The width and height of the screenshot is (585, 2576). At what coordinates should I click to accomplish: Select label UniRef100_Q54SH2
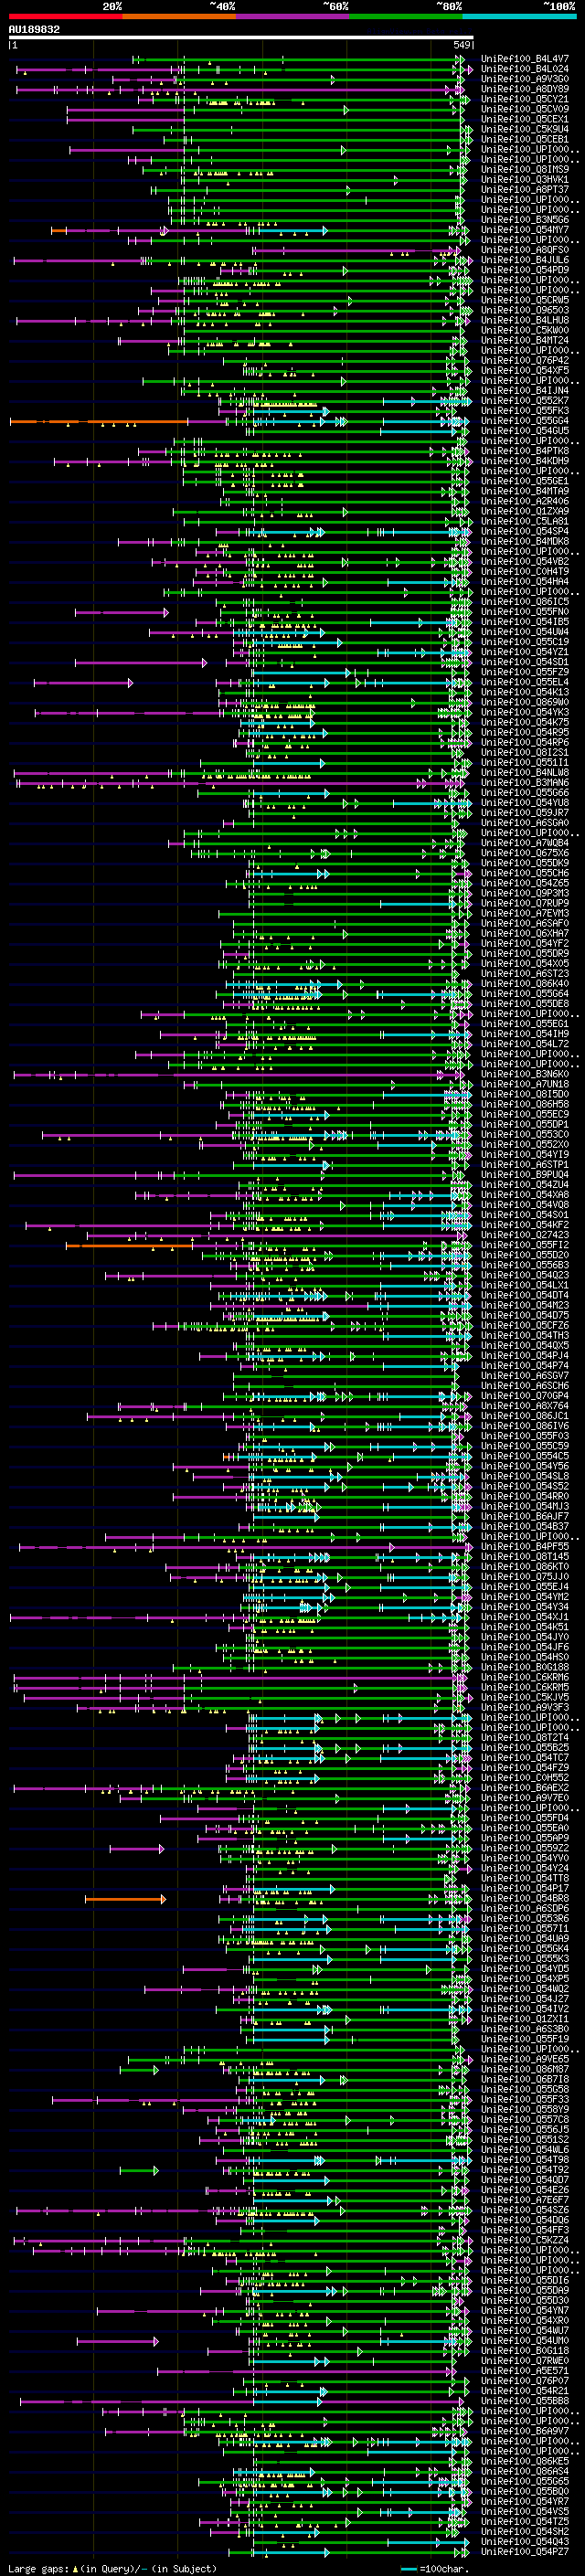[525, 2531]
